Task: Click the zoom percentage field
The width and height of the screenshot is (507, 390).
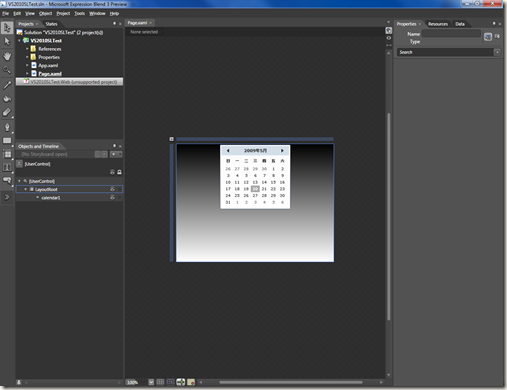Action: pos(136,382)
